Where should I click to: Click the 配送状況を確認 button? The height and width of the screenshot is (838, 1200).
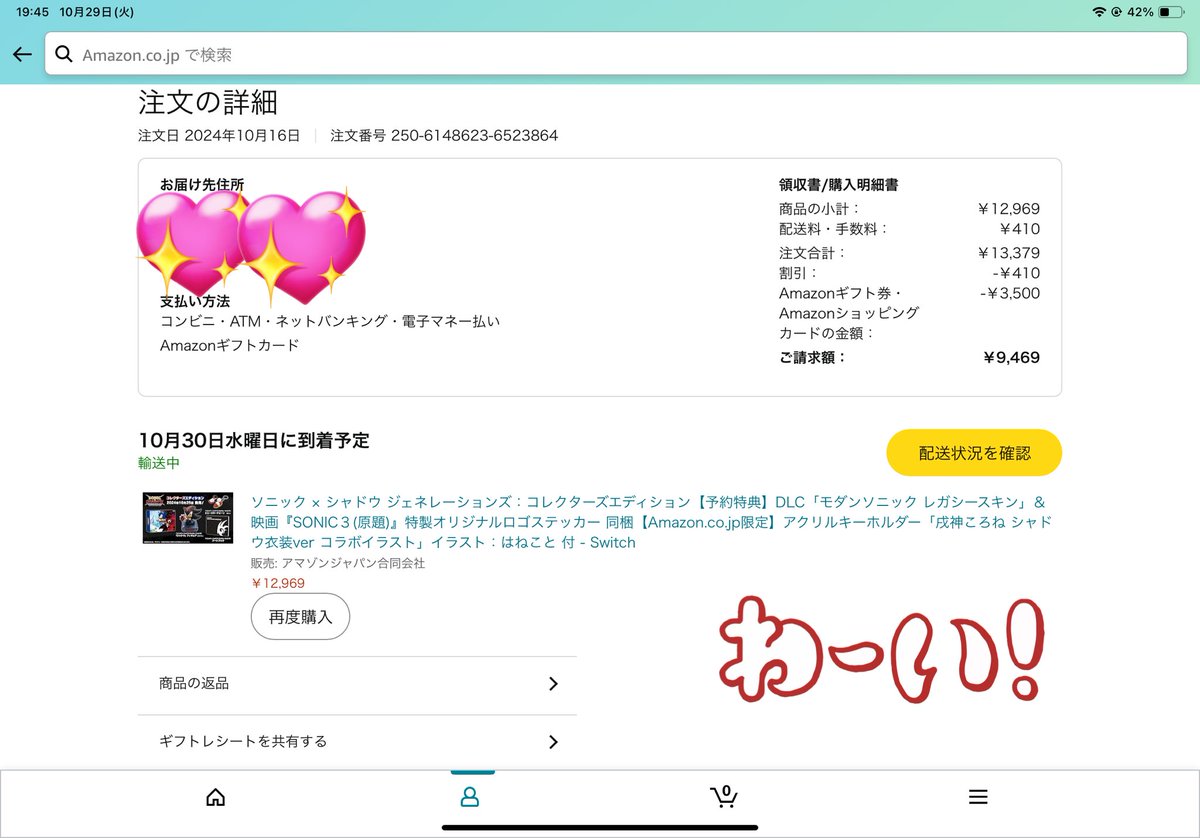(974, 453)
